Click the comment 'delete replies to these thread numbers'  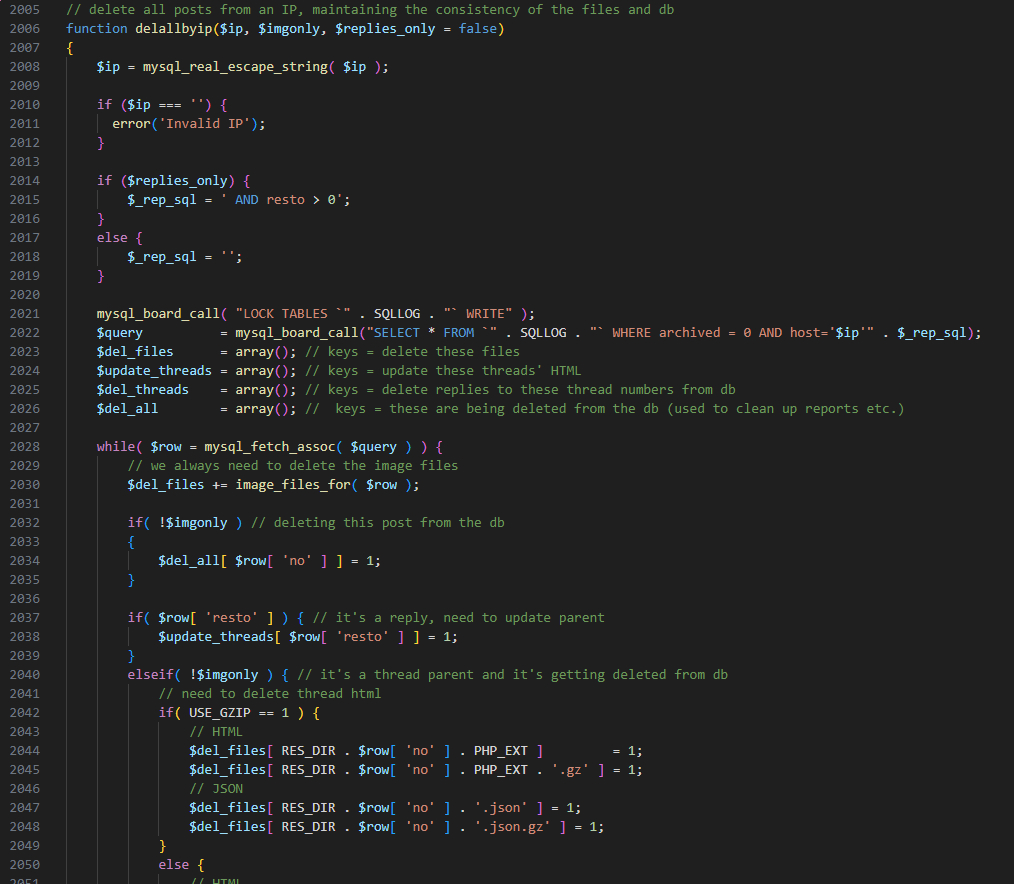pyautogui.click(x=520, y=390)
